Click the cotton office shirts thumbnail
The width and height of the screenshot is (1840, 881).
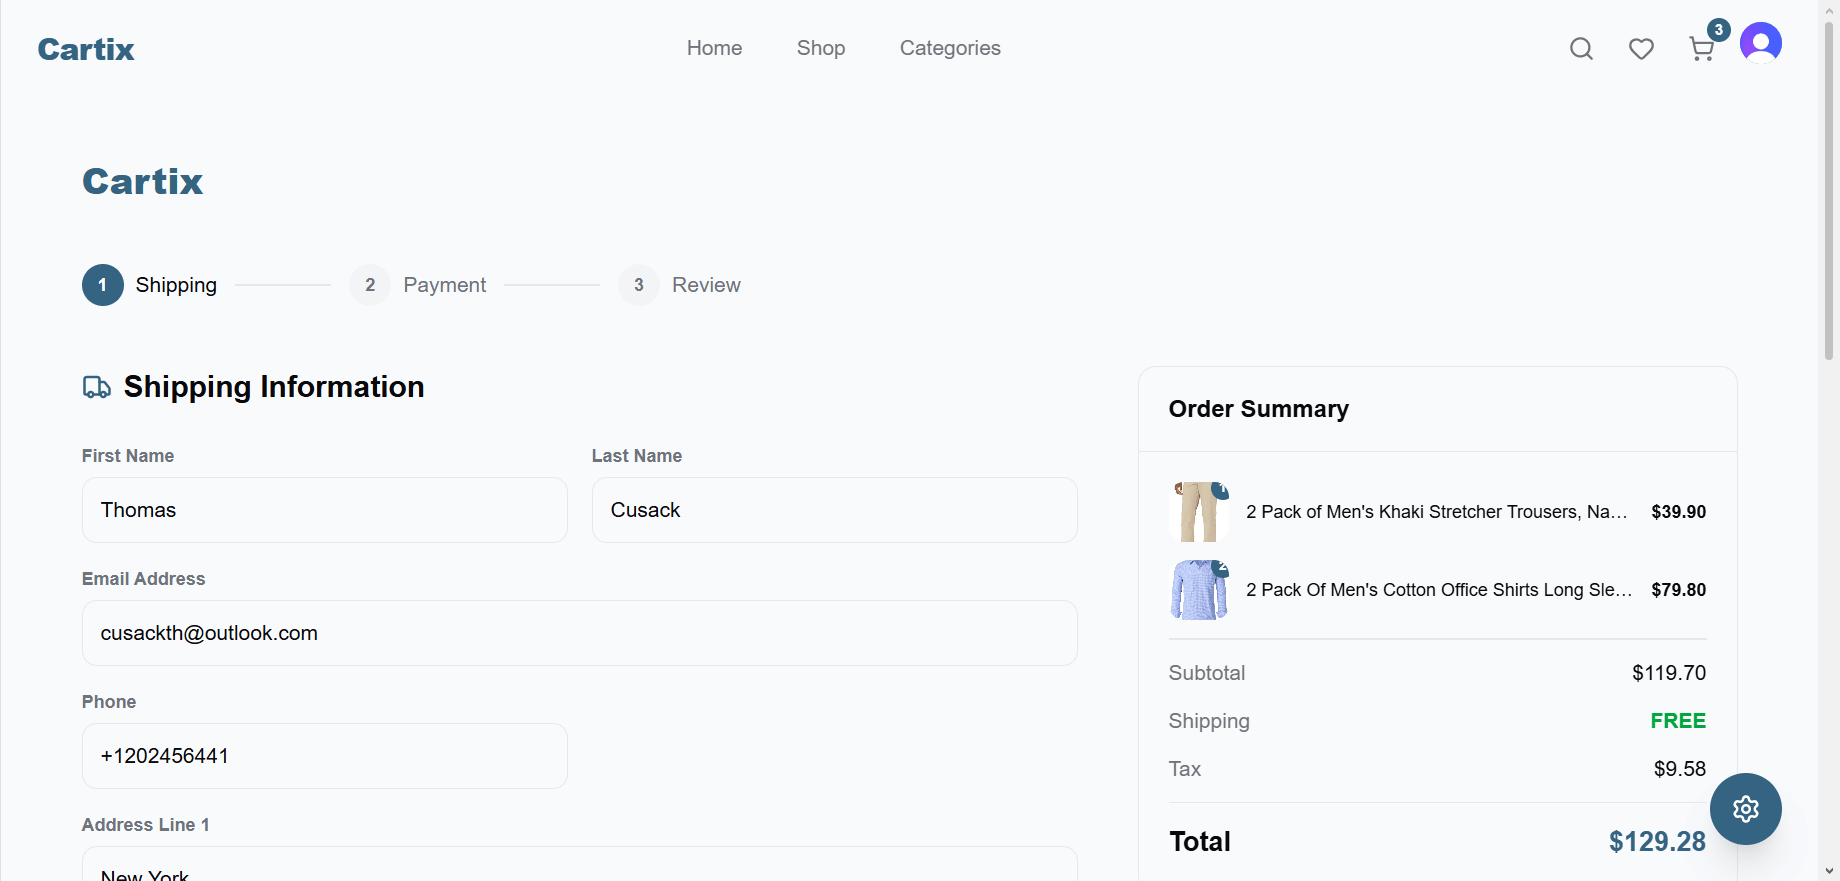pyautogui.click(x=1199, y=590)
